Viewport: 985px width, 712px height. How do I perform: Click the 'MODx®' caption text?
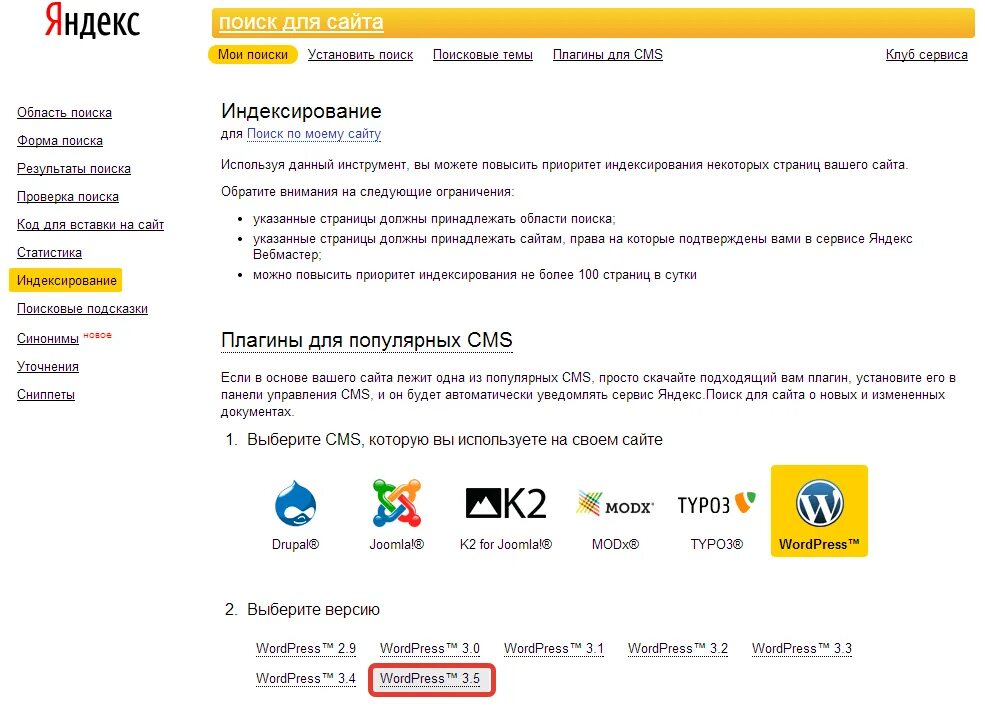click(615, 544)
